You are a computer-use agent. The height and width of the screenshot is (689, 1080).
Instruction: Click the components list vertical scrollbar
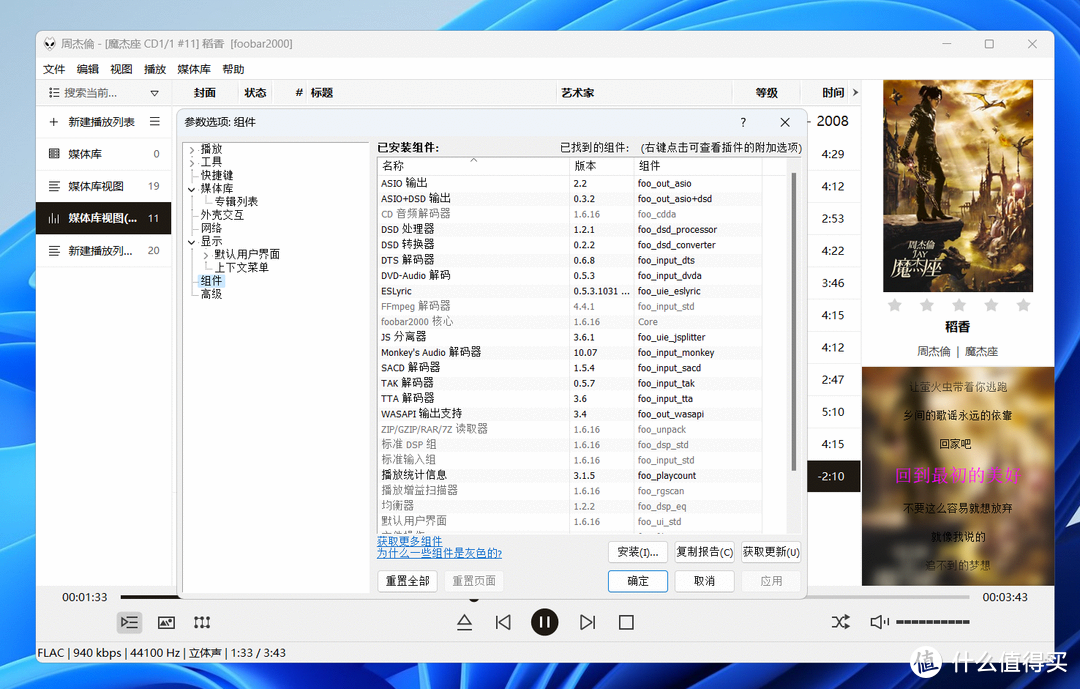[794, 322]
